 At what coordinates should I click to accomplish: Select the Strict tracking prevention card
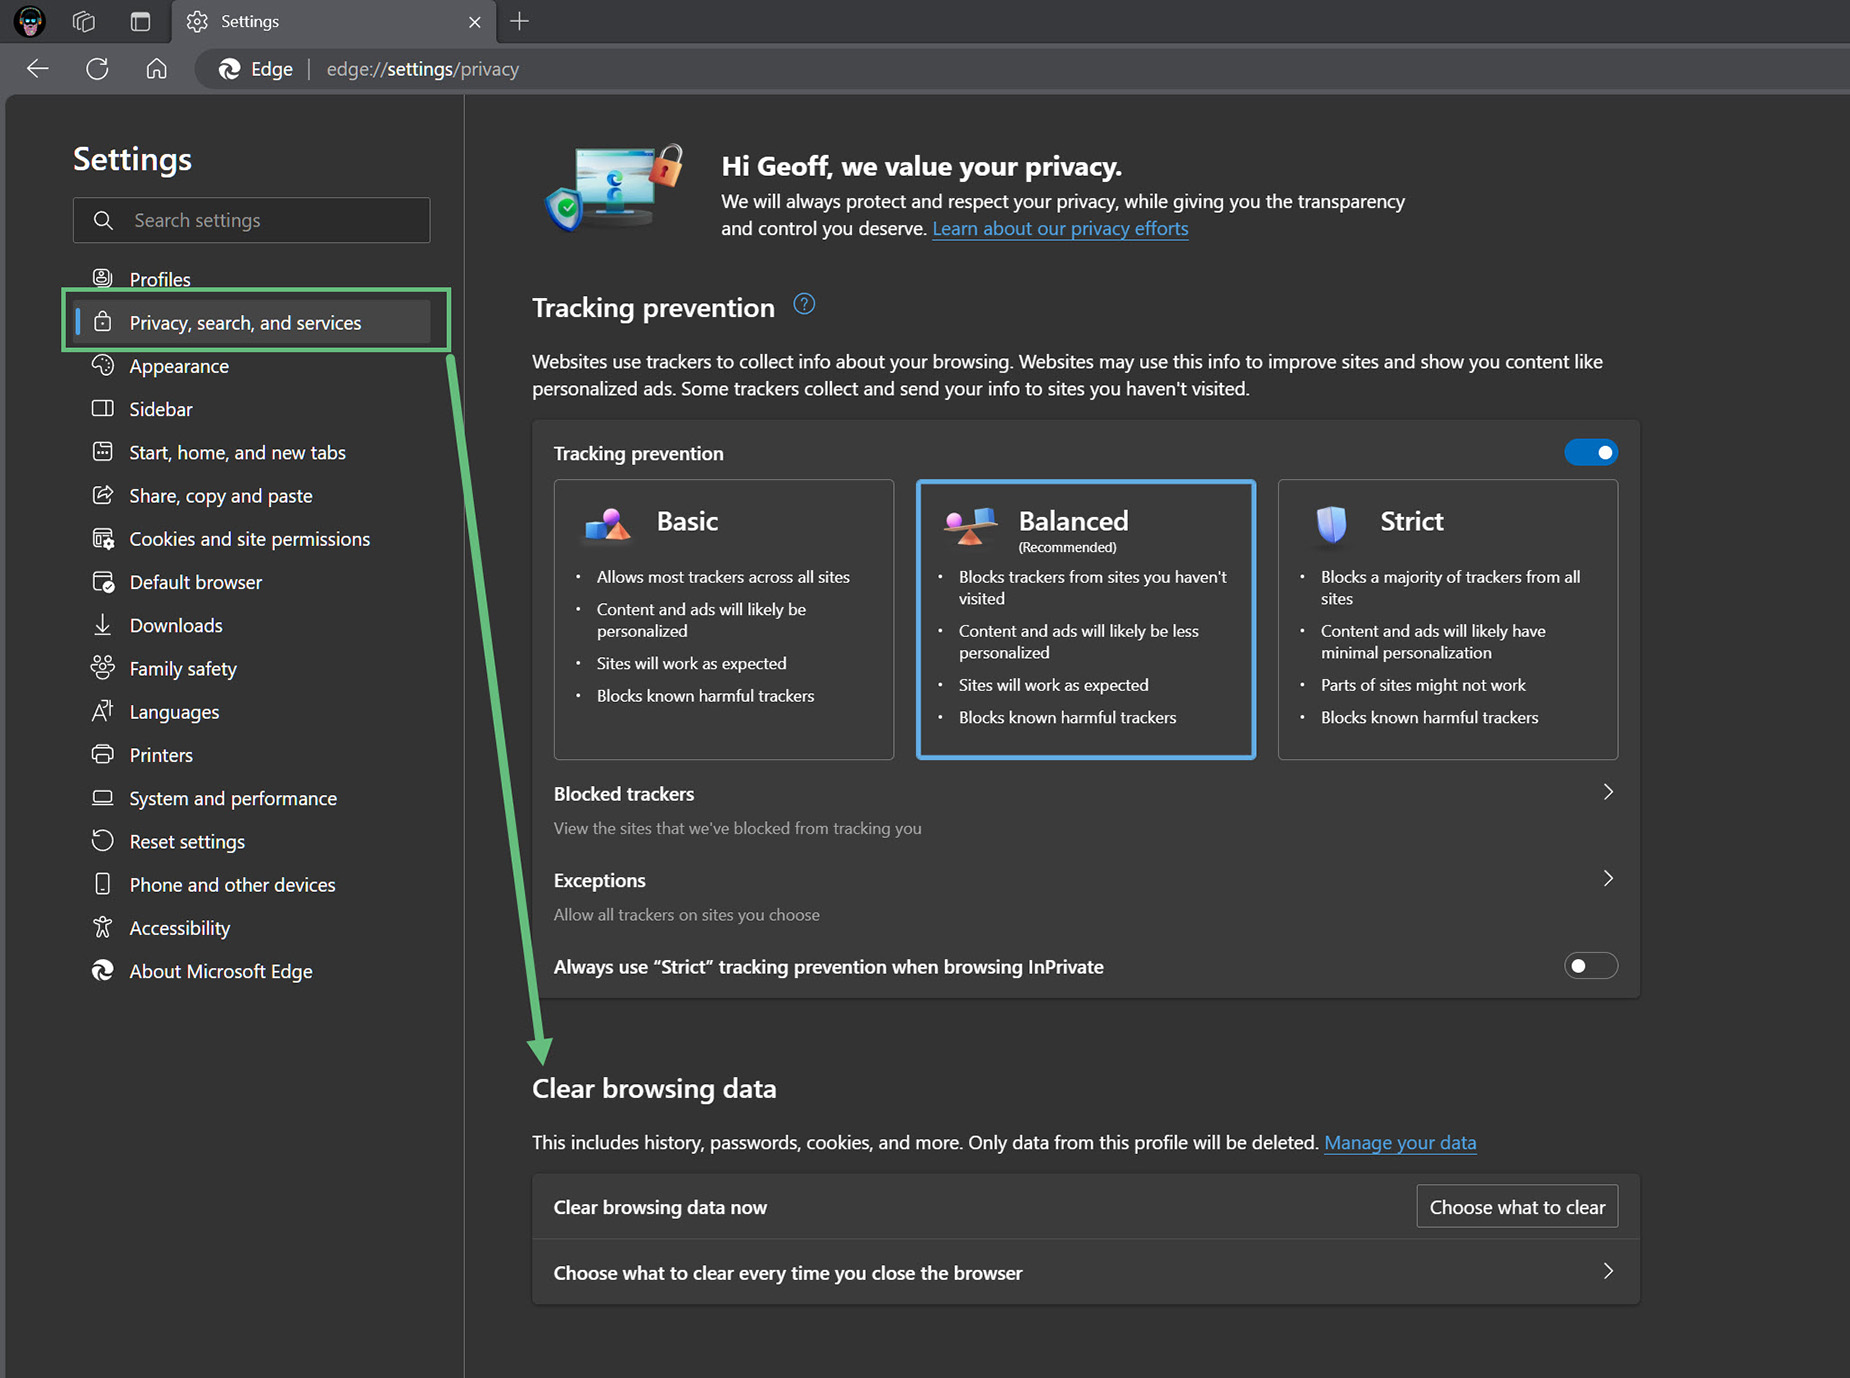(x=1448, y=619)
